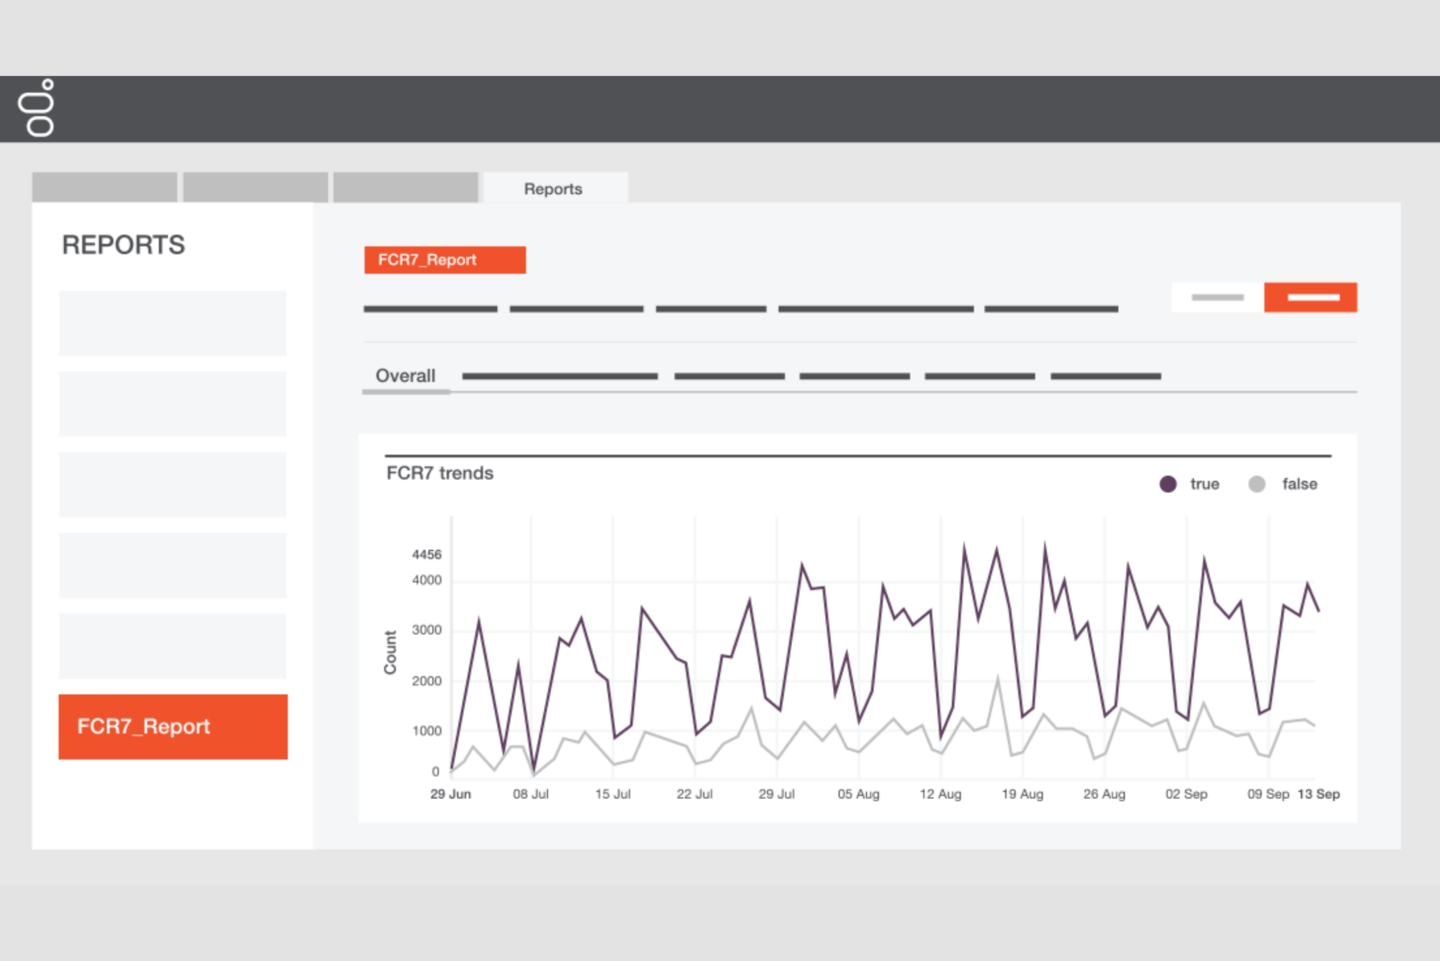Open FCR7_Report from the sidebar

(x=172, y=727)
